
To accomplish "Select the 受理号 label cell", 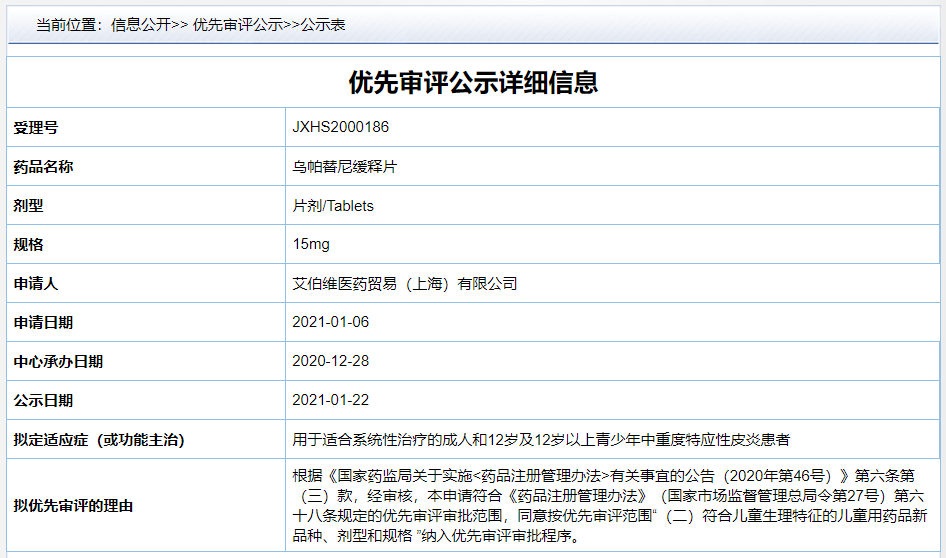I will click(145, 127).
